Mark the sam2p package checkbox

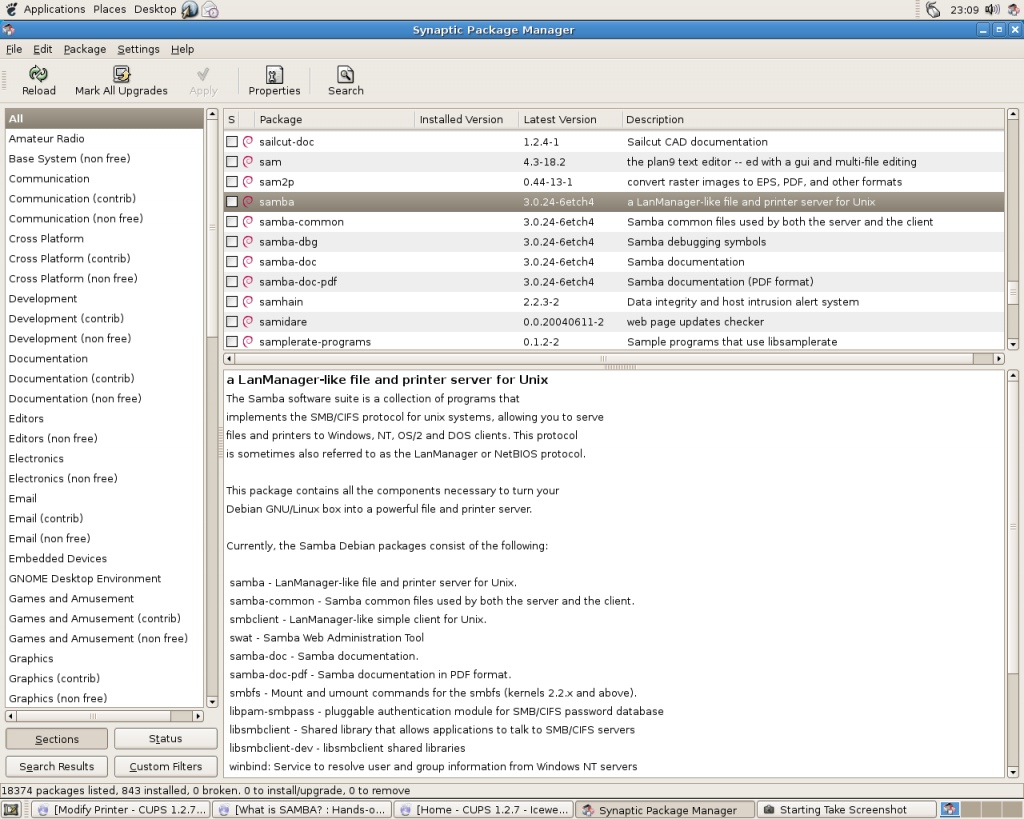[x=232, y=182]
